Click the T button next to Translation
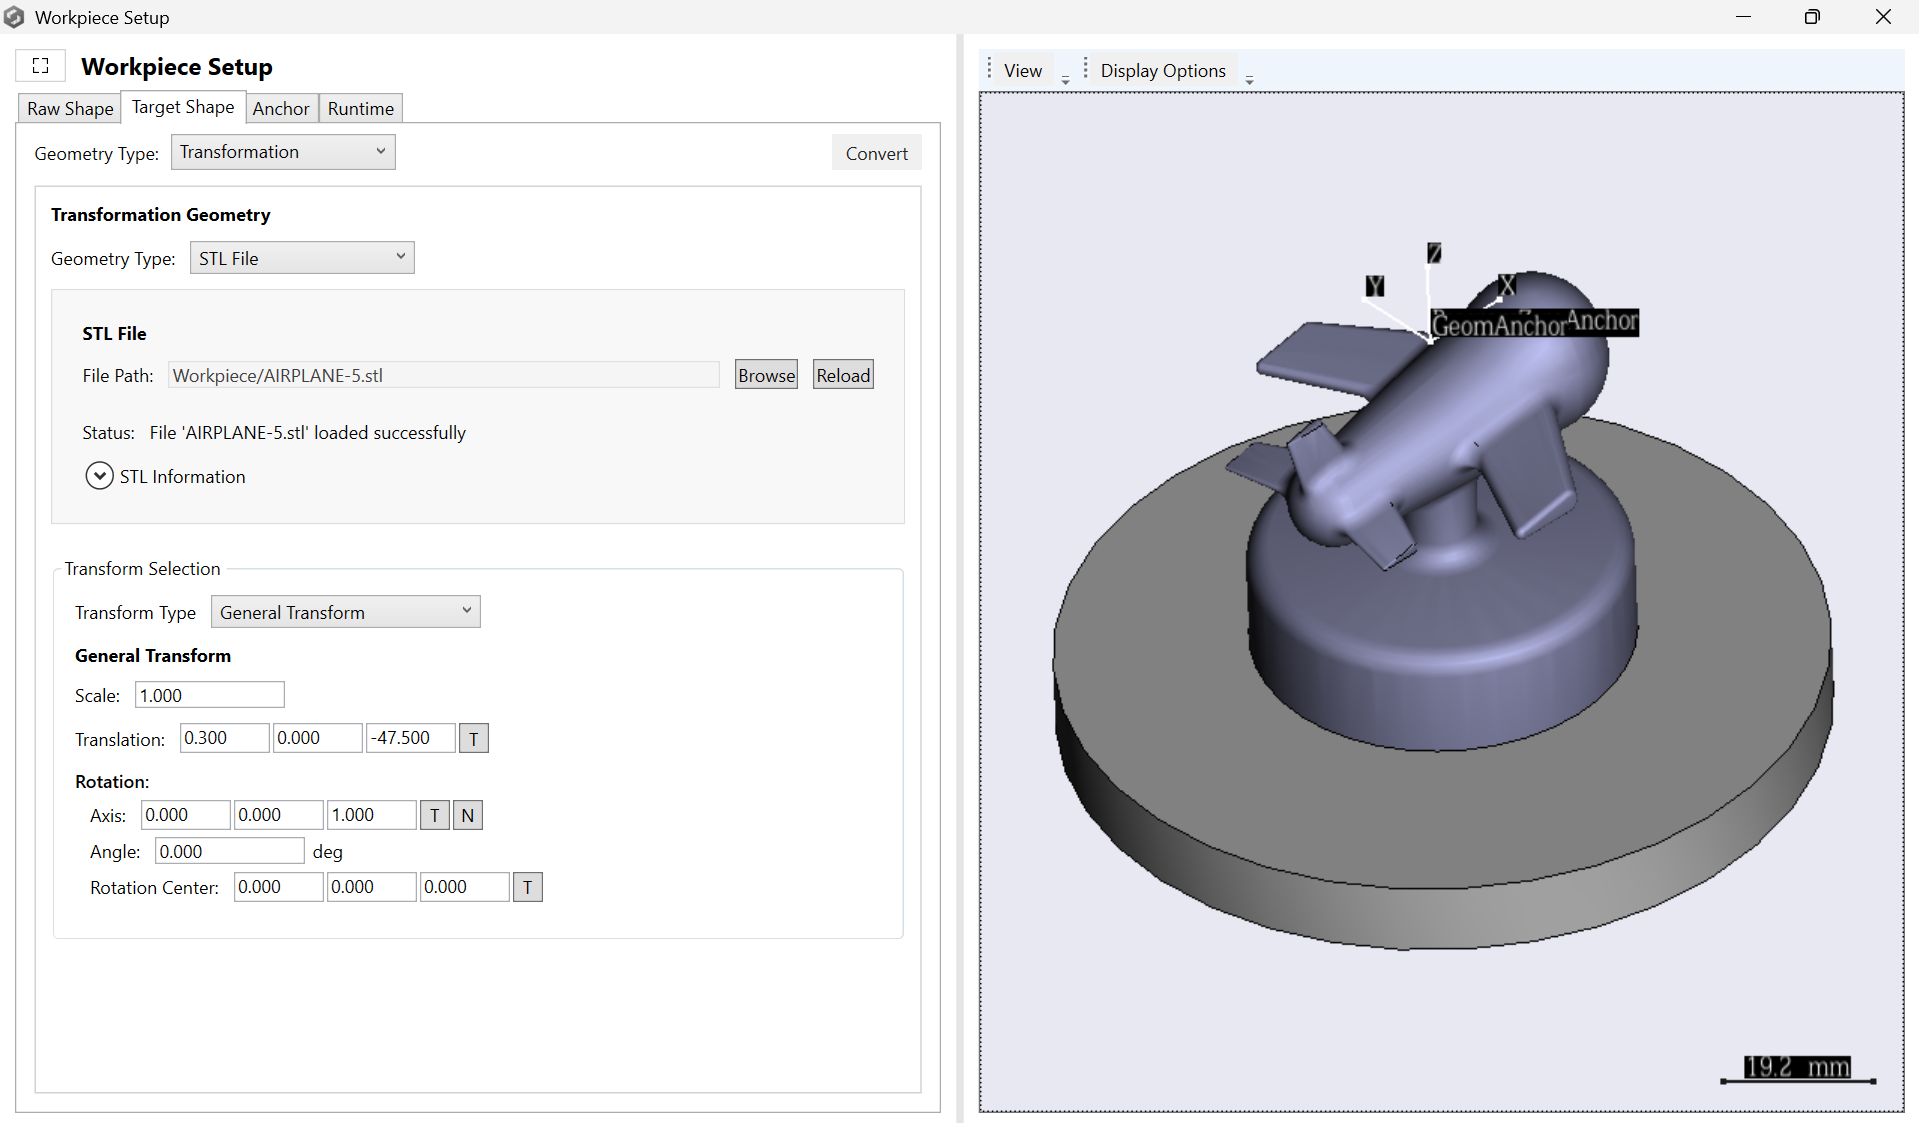The image size is (1919, 1123). click(x=473, y=739)
